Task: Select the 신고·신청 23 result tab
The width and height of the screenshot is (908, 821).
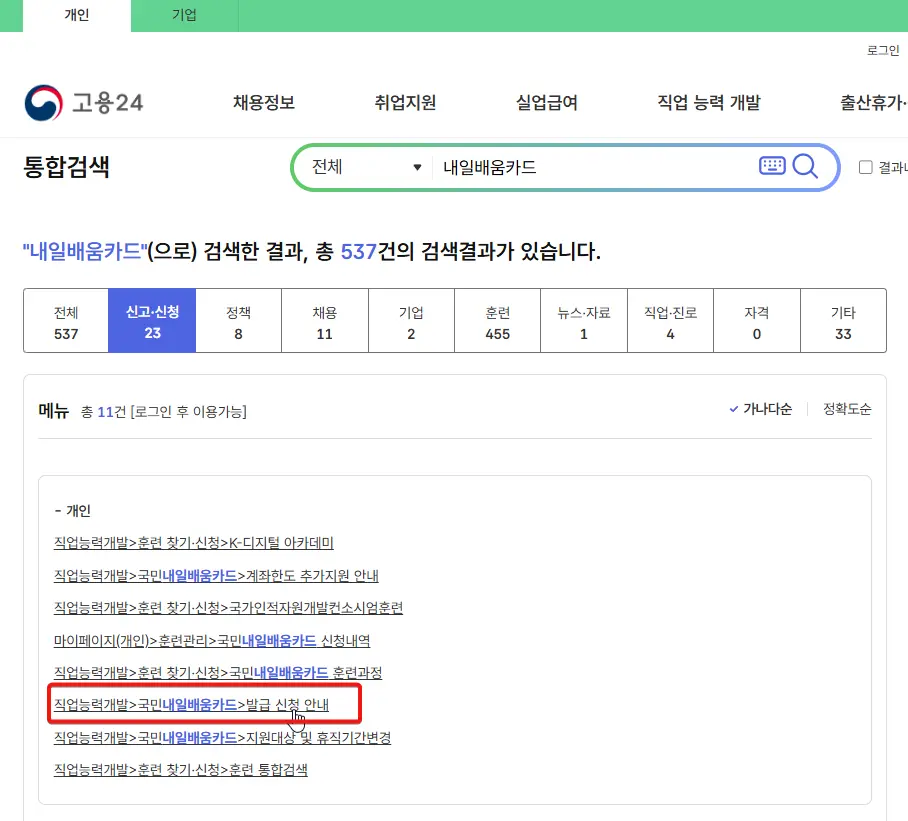Action: pyautogui.click(x=152, y=321)
